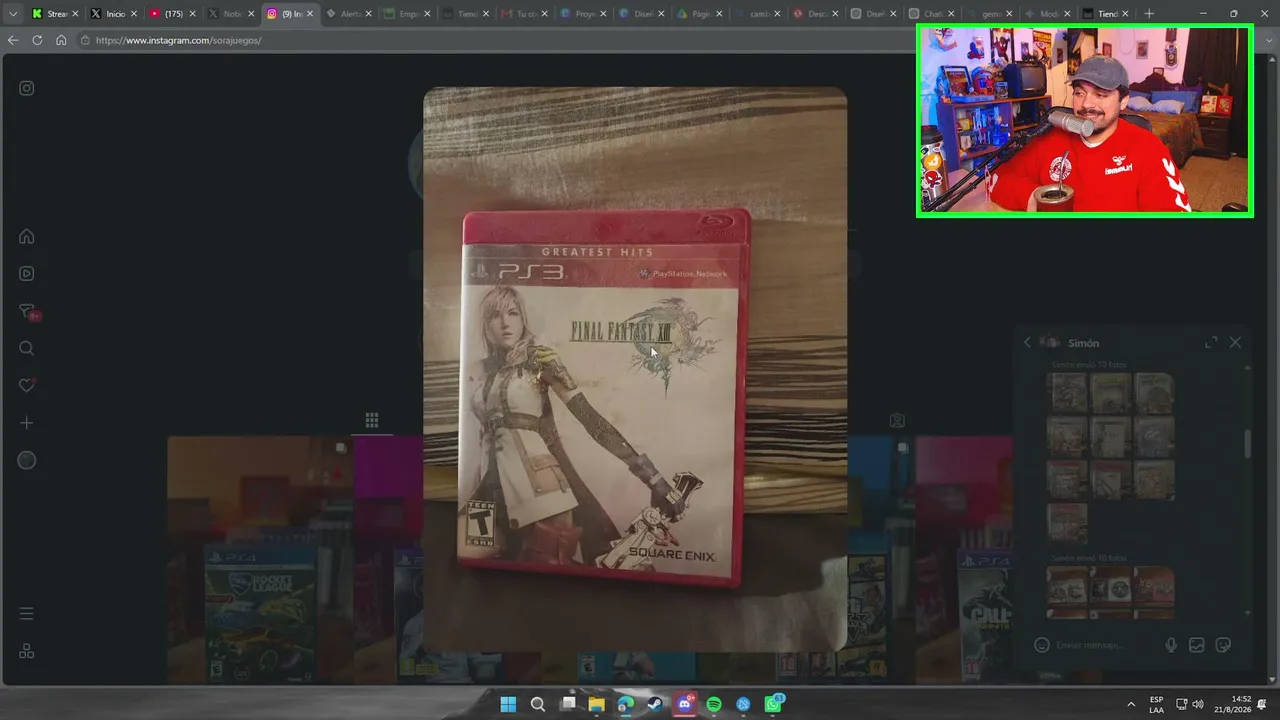Open Messages icon with notification badge

[28, 312]
